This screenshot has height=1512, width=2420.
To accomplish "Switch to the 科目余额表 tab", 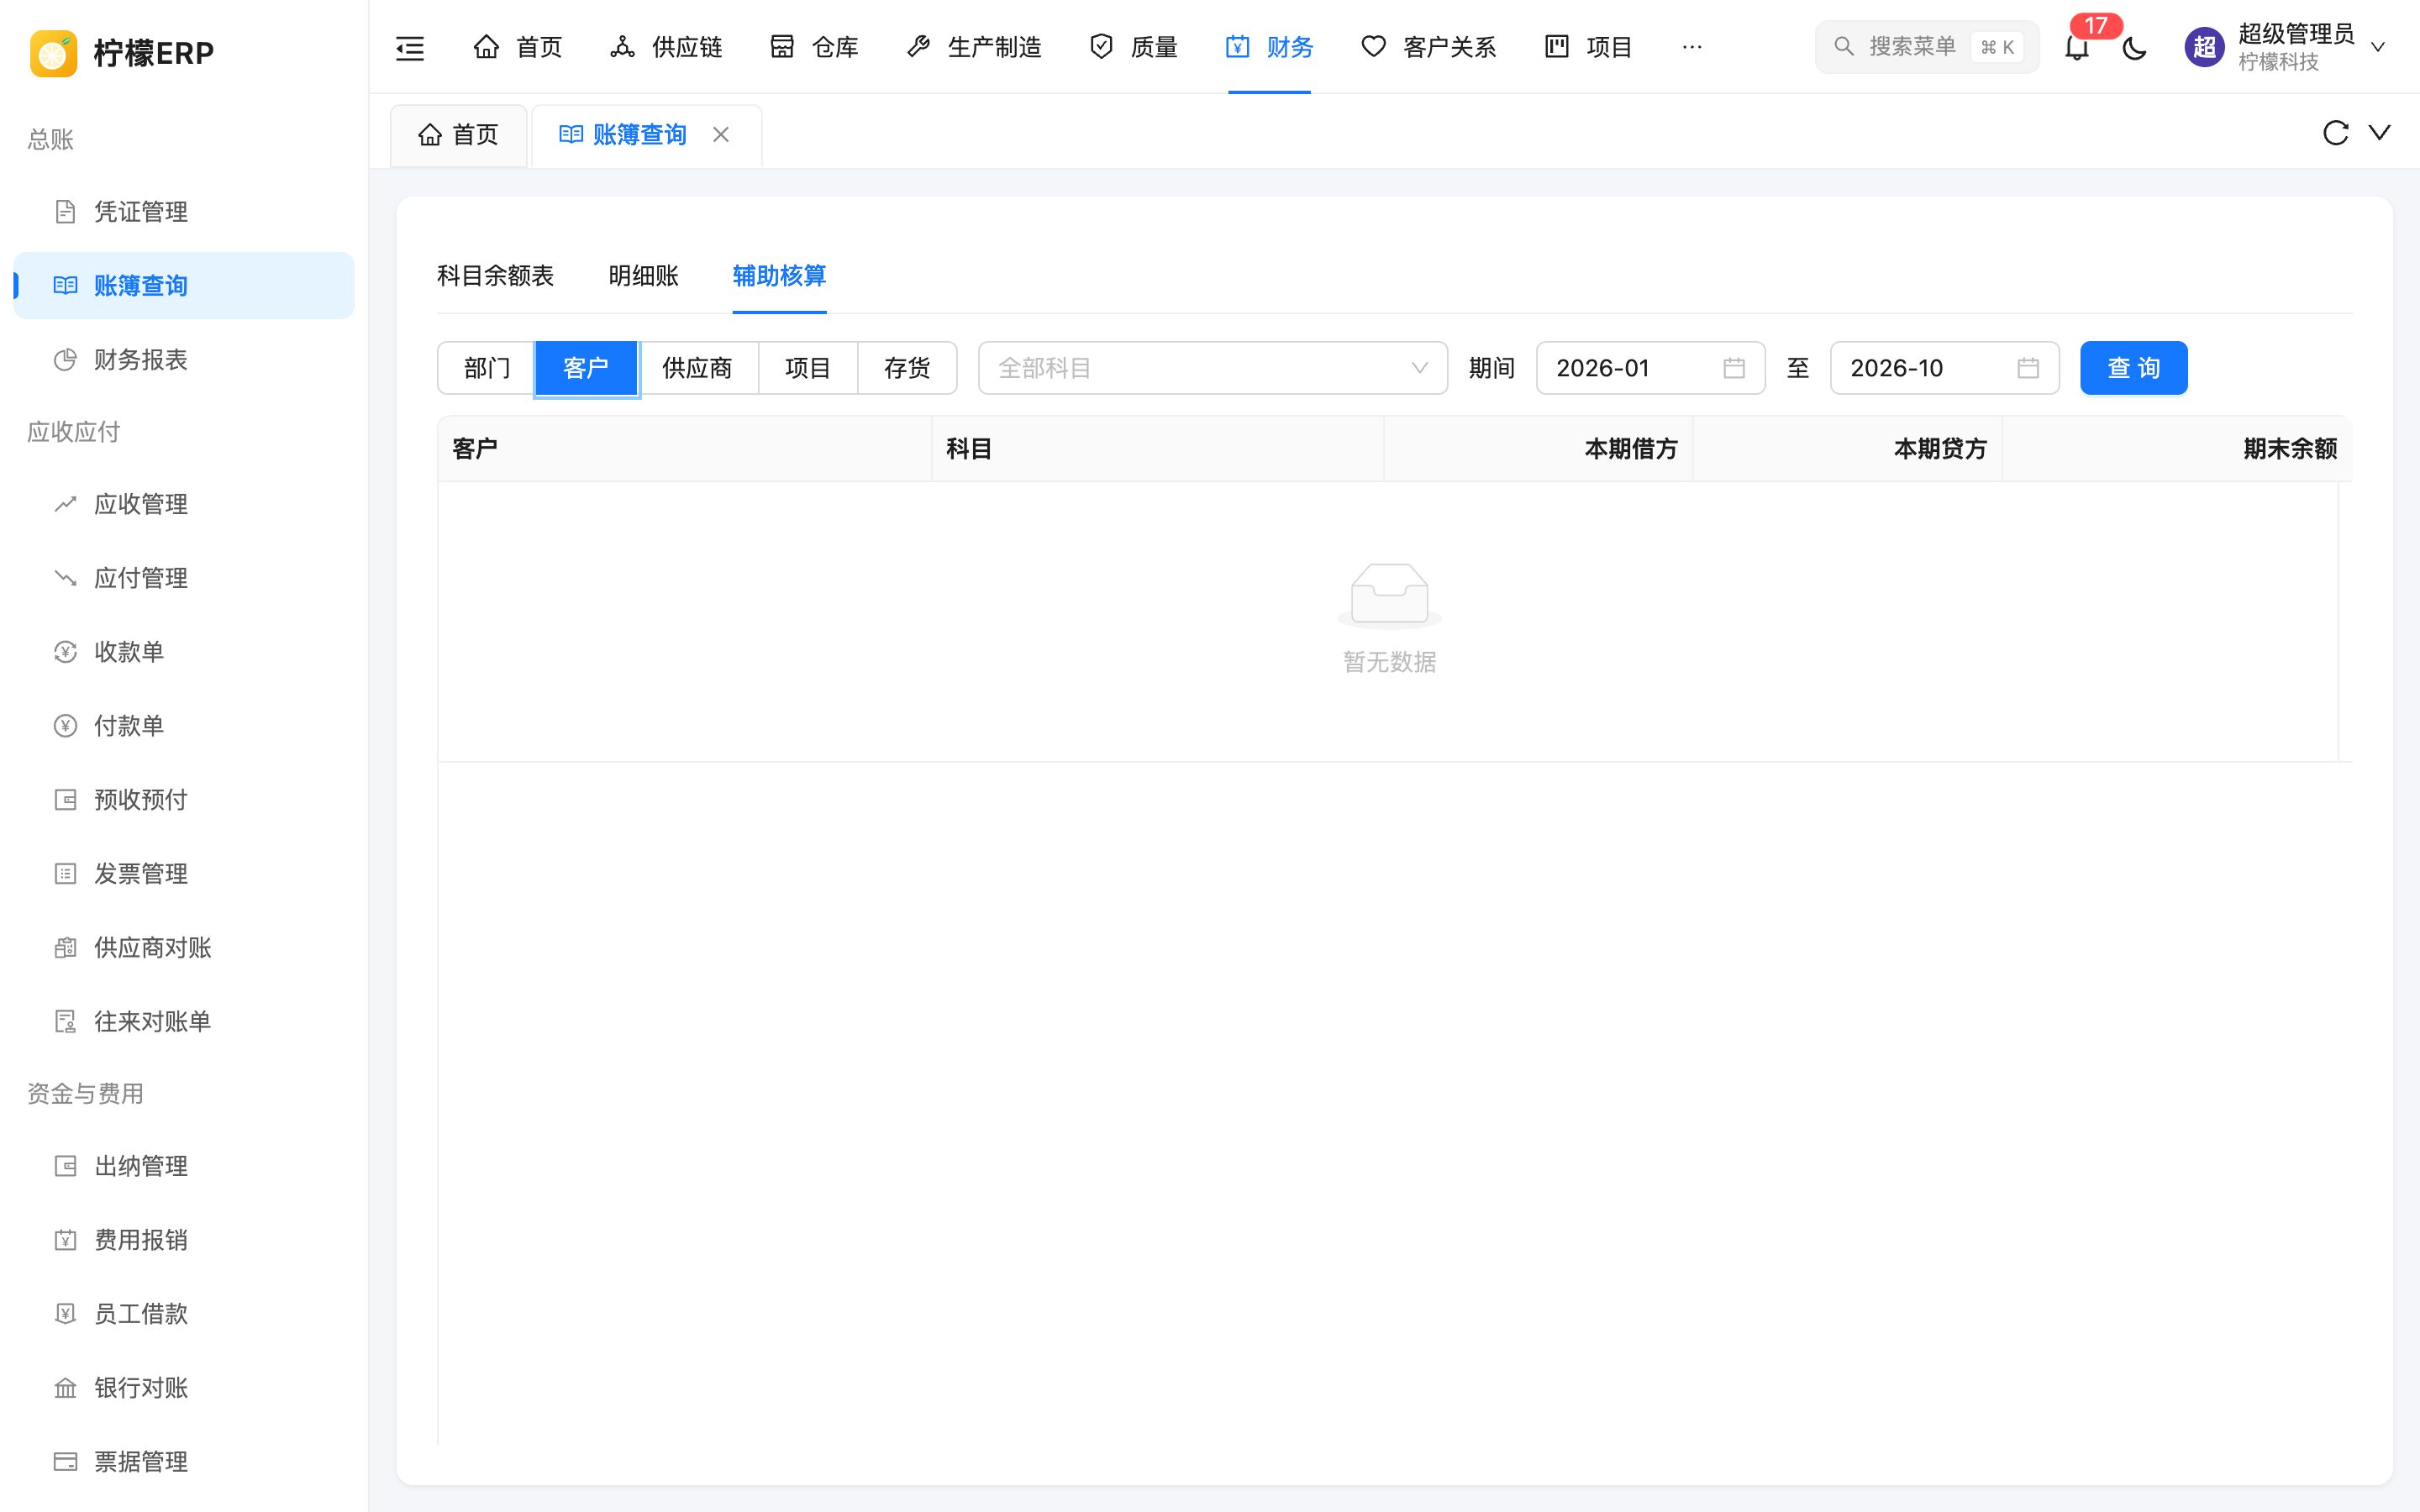I will [x=495, y=276].
